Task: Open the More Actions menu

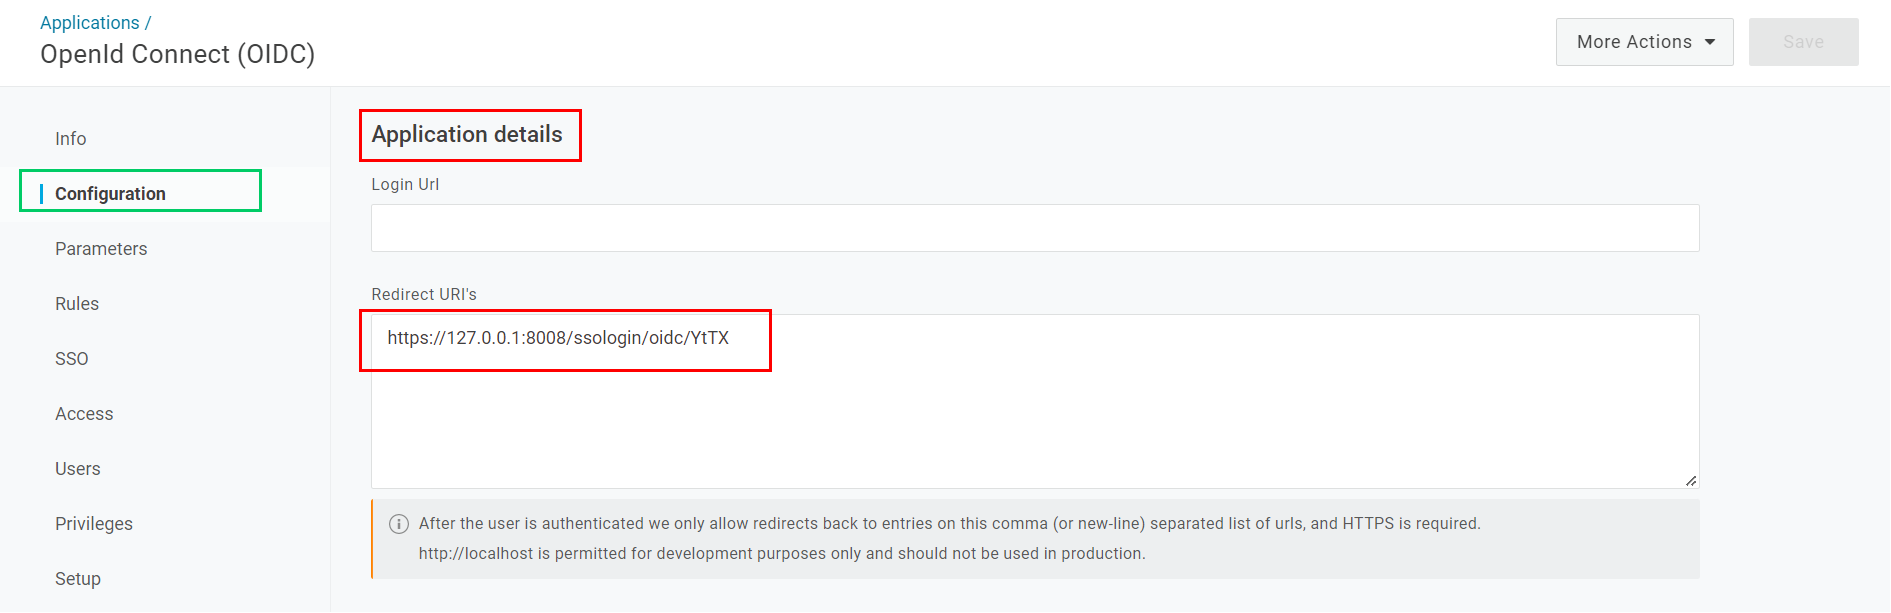Action: point(1644,42)
